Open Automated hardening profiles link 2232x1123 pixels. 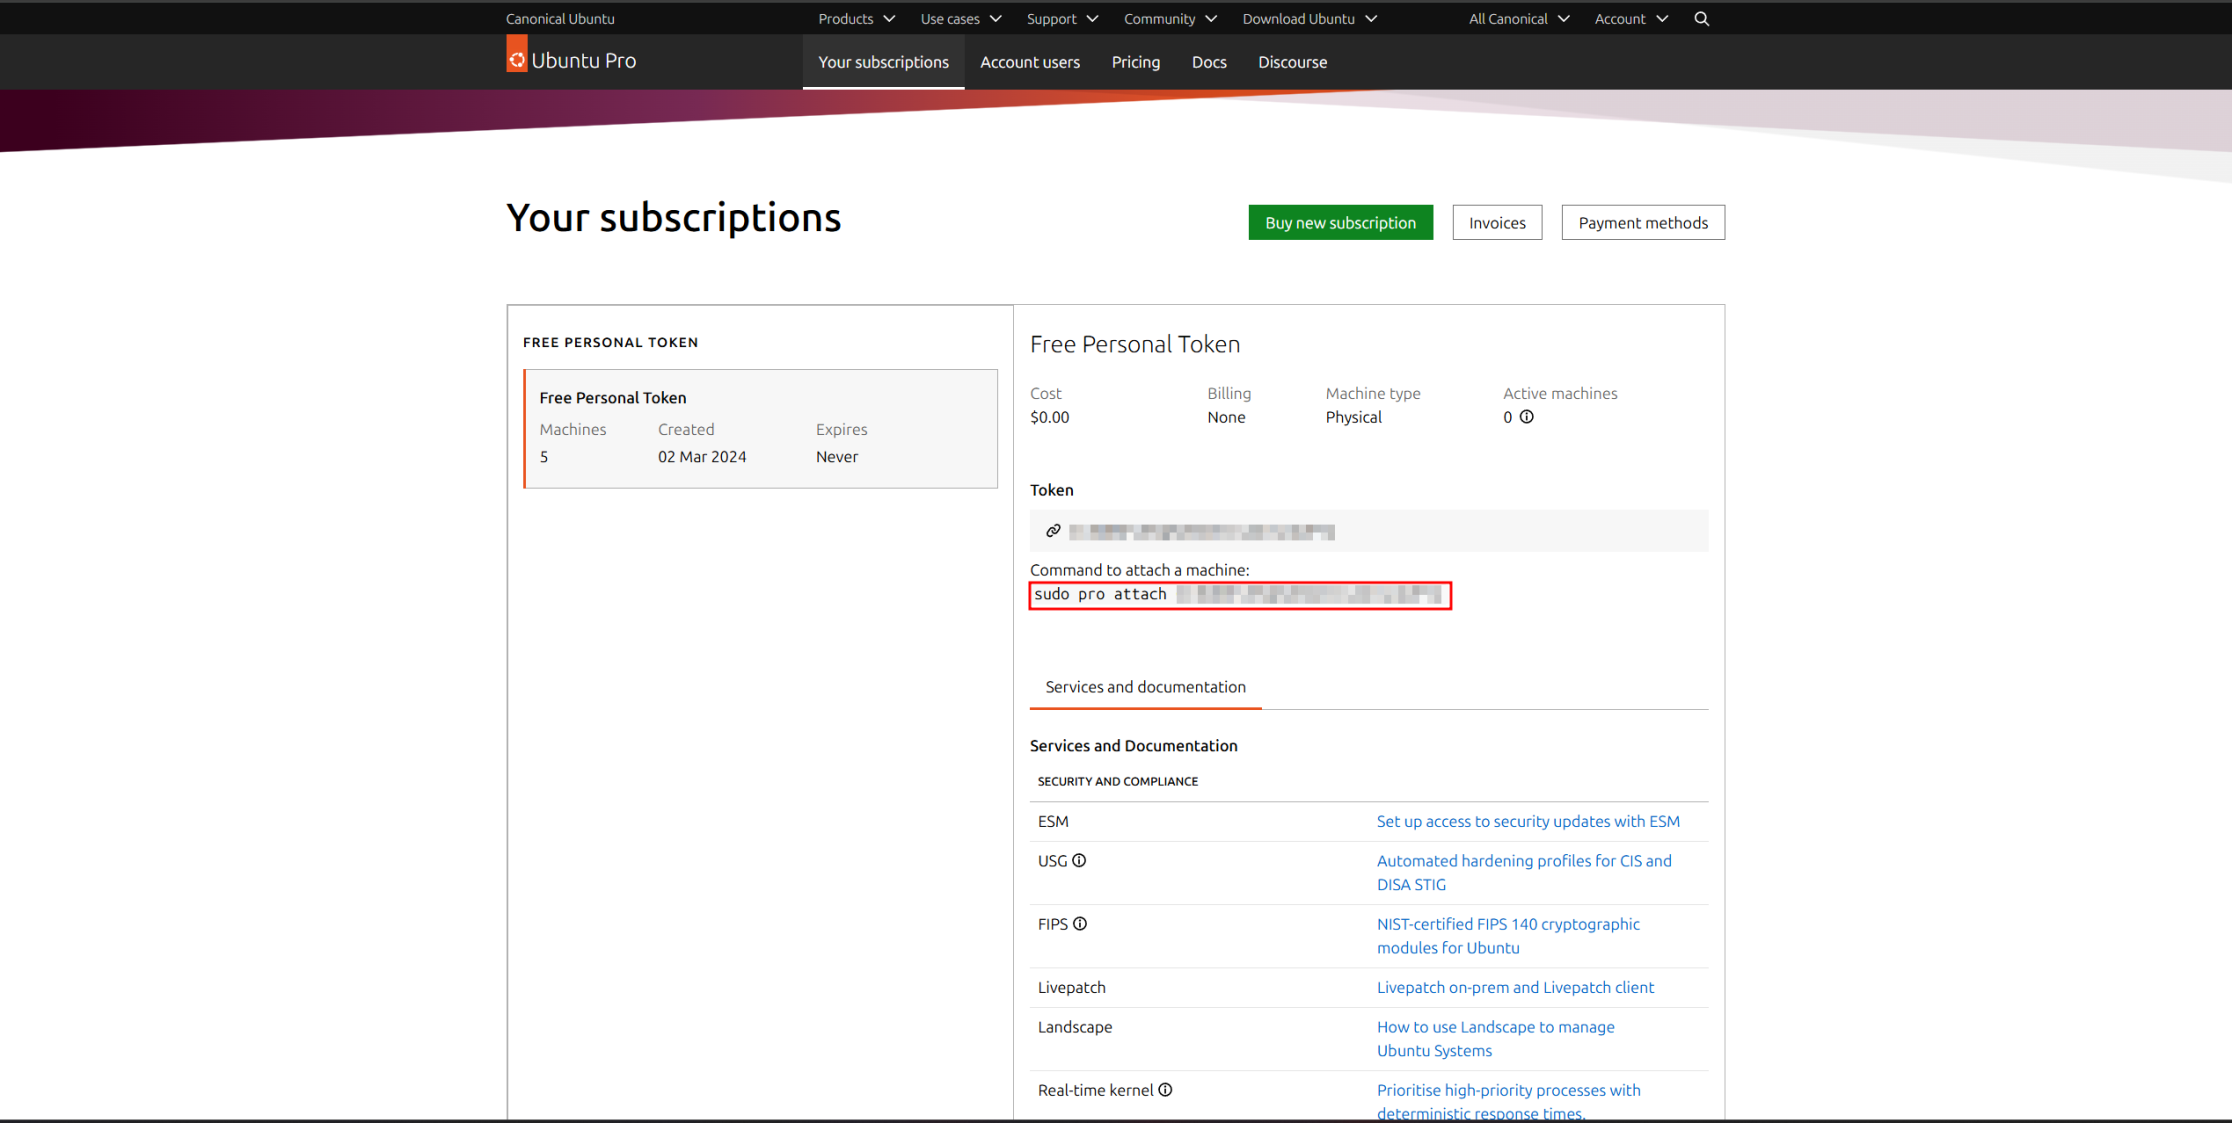click(x=1524, y=872)
